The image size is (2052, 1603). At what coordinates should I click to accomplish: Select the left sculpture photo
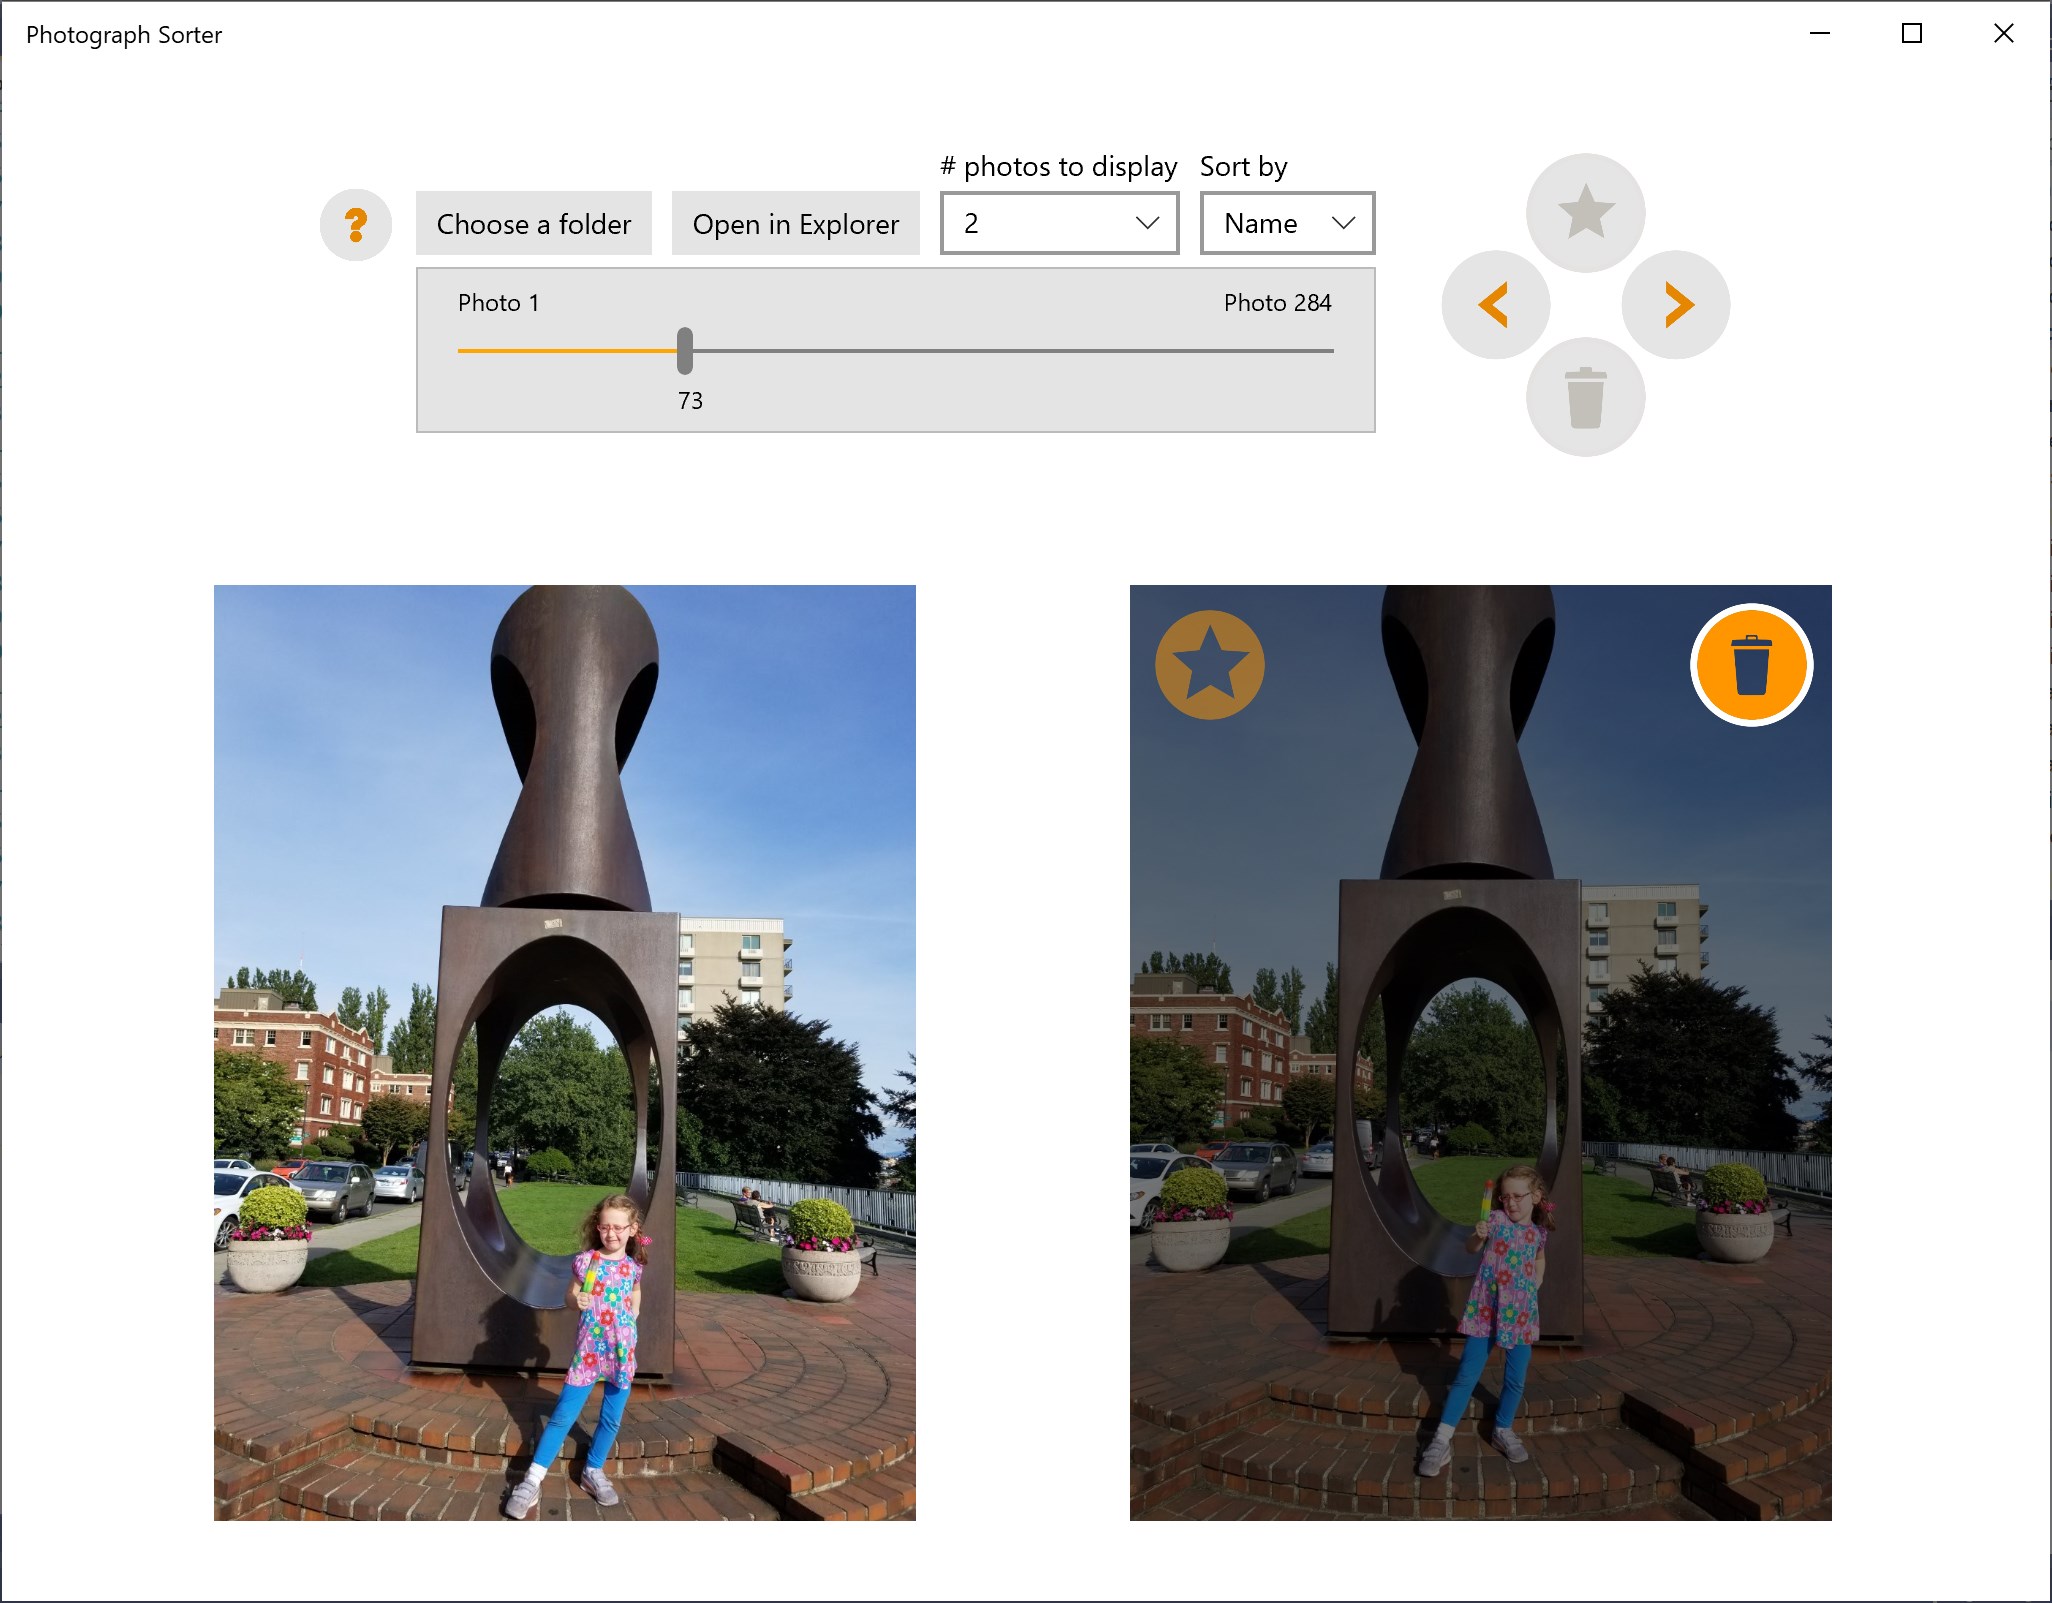click(x=565, y=1053)
